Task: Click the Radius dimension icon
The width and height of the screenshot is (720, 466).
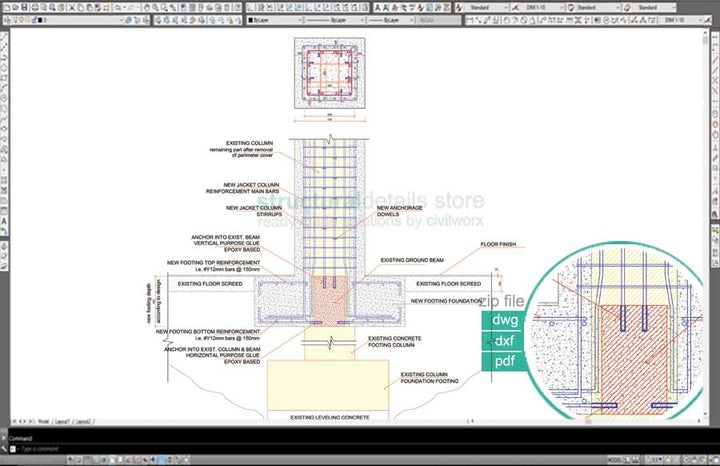Action: 507,20
